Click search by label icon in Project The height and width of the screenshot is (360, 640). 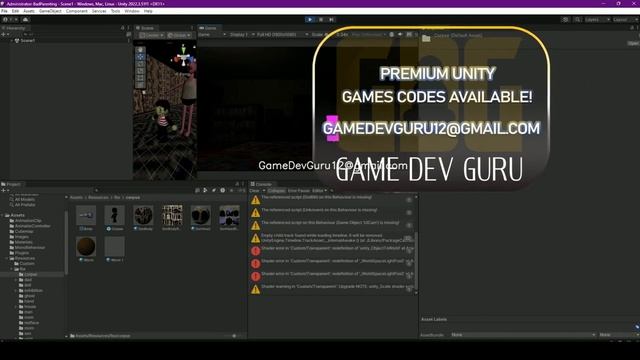pyautogui.click(x=214, y=190)
